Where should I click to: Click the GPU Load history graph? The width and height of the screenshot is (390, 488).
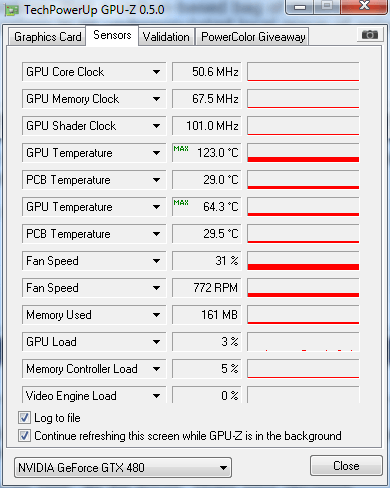tap(303, 342)
